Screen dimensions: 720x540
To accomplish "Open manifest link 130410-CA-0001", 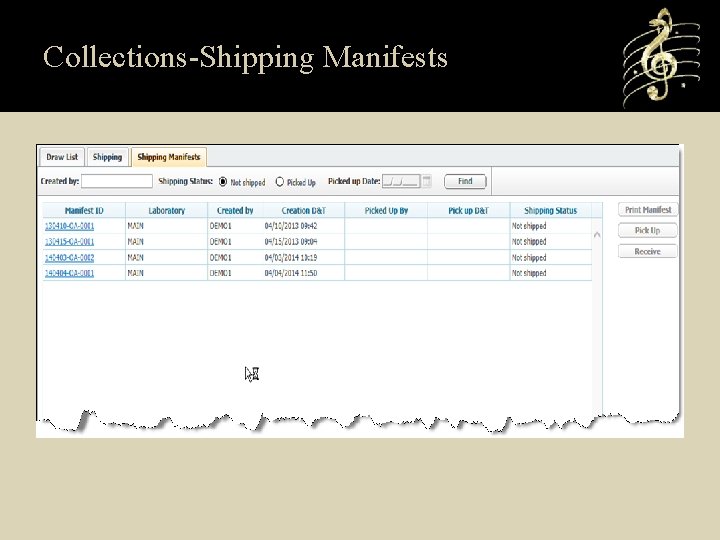I will point(69,226).
